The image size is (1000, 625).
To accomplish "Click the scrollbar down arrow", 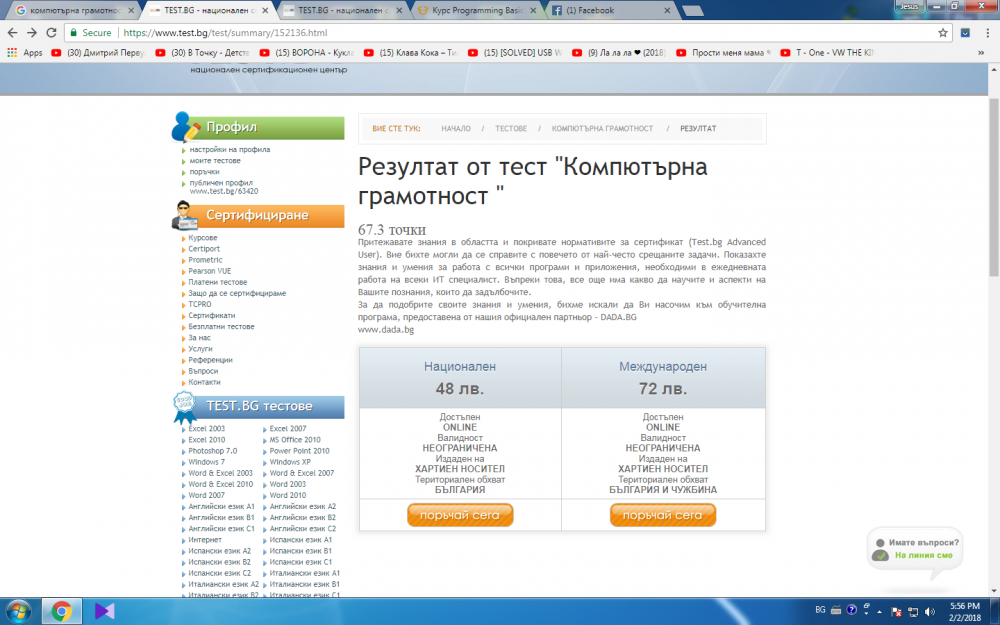I will point(994,591).
